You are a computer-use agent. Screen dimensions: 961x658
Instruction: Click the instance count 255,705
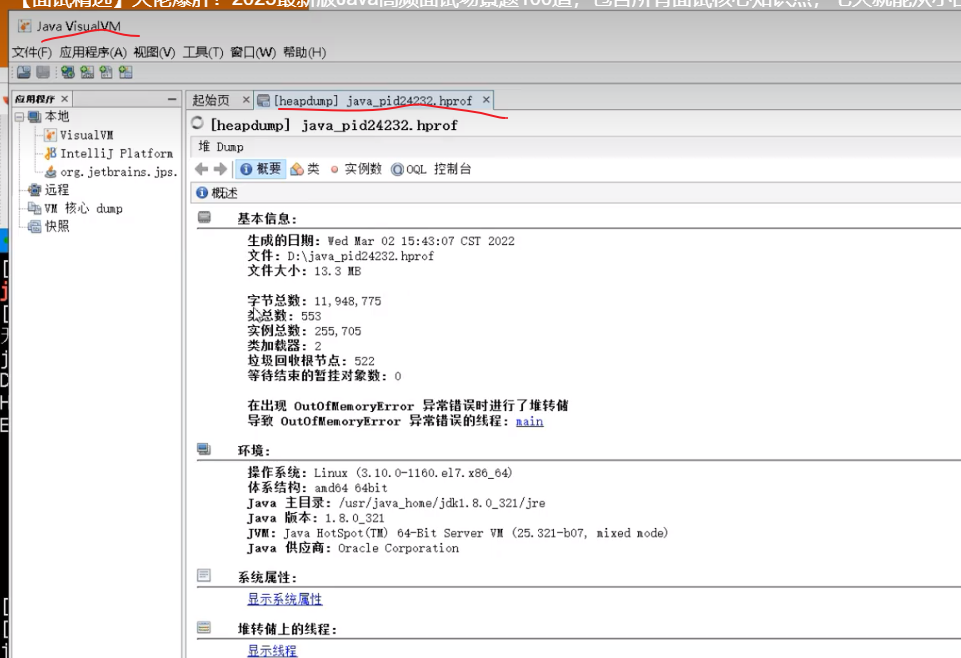[x=338, y=331]
